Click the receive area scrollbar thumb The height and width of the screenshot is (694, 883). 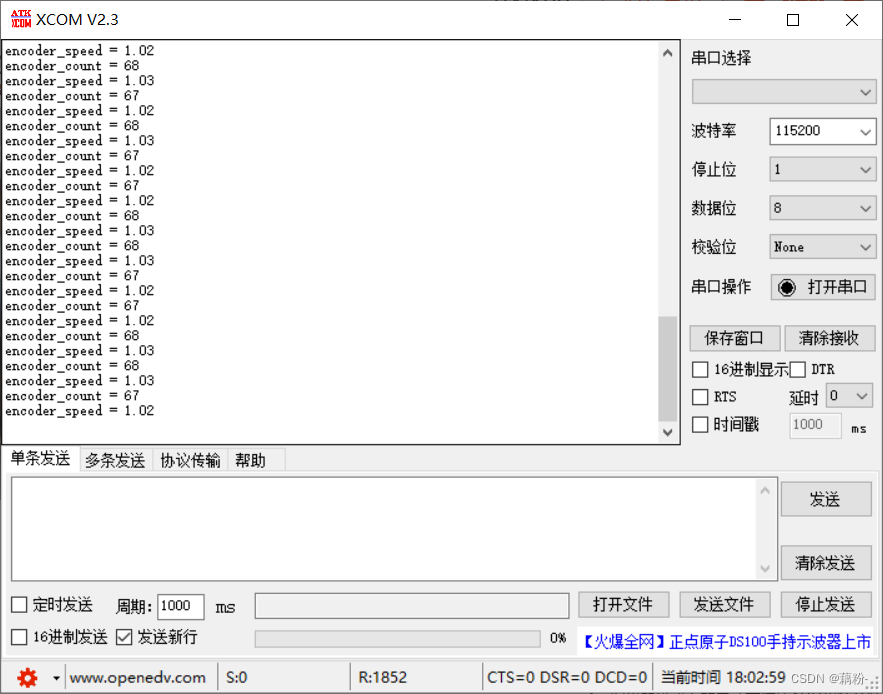(667, 369)
